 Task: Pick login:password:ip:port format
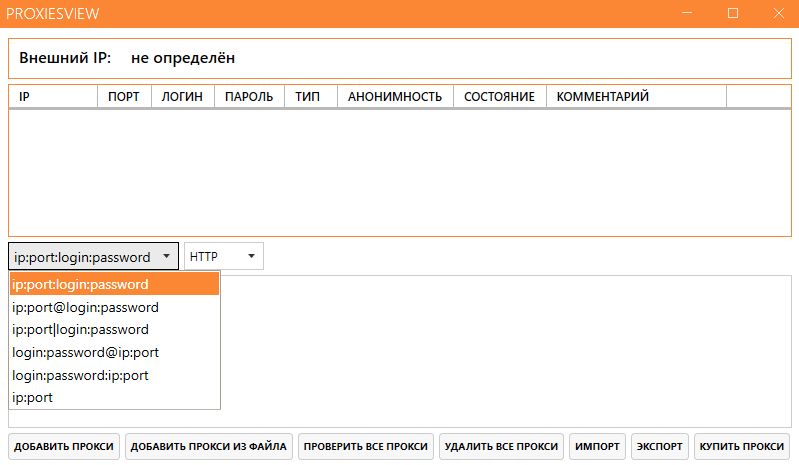tap(115, 375)
